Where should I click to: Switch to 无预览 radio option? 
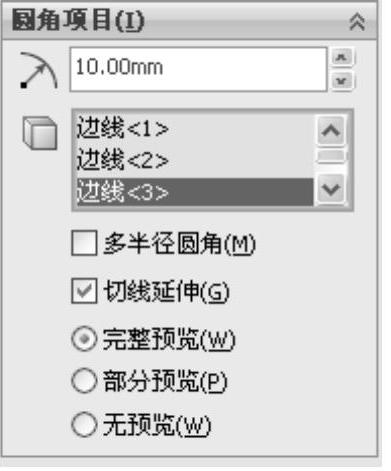[x=84, y=424]
